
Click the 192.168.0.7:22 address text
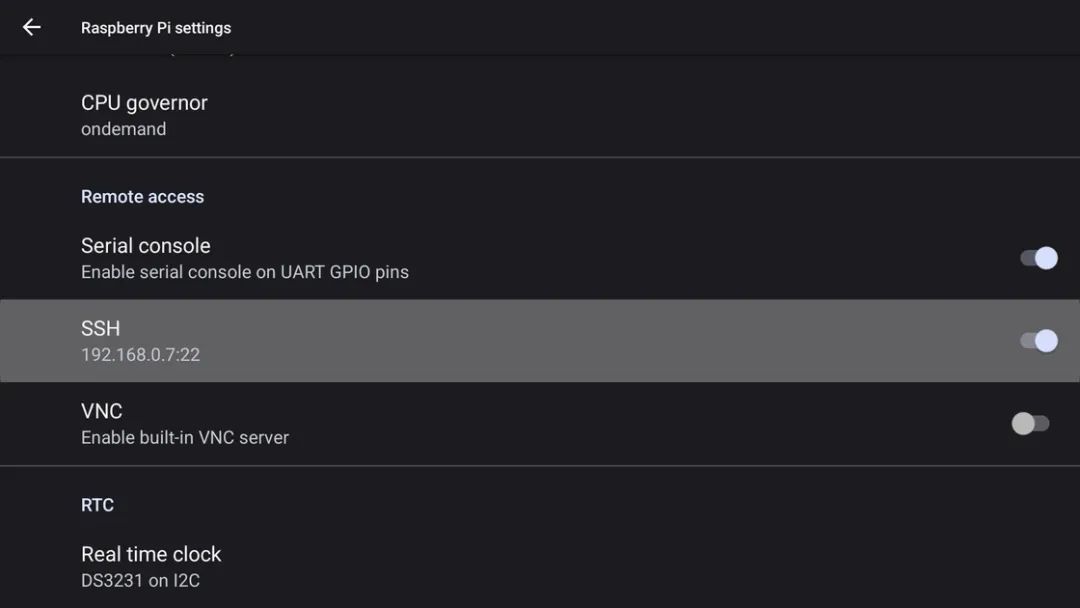[x=141, y=355]
